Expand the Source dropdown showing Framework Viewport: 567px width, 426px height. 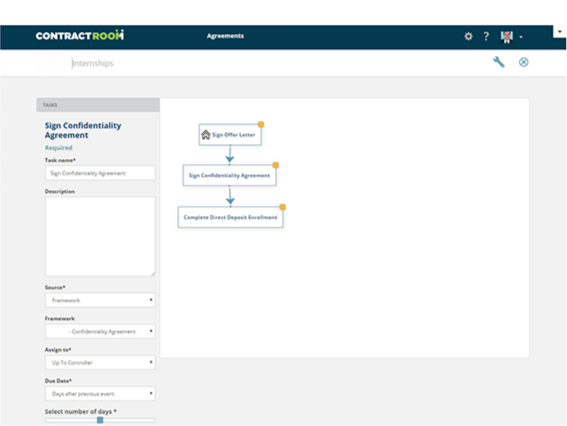[100, 300]
